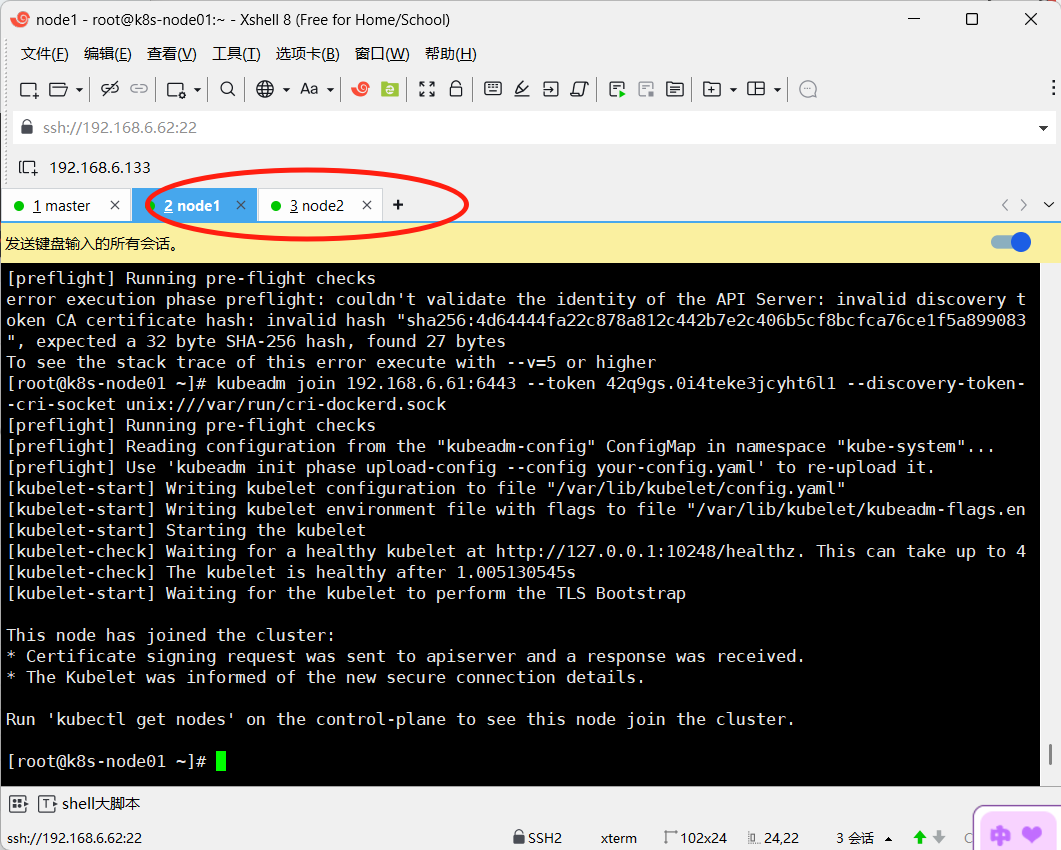Open Session Properties gear-window icon
The width and height of the screenshot is (1061, 850).
177,89
